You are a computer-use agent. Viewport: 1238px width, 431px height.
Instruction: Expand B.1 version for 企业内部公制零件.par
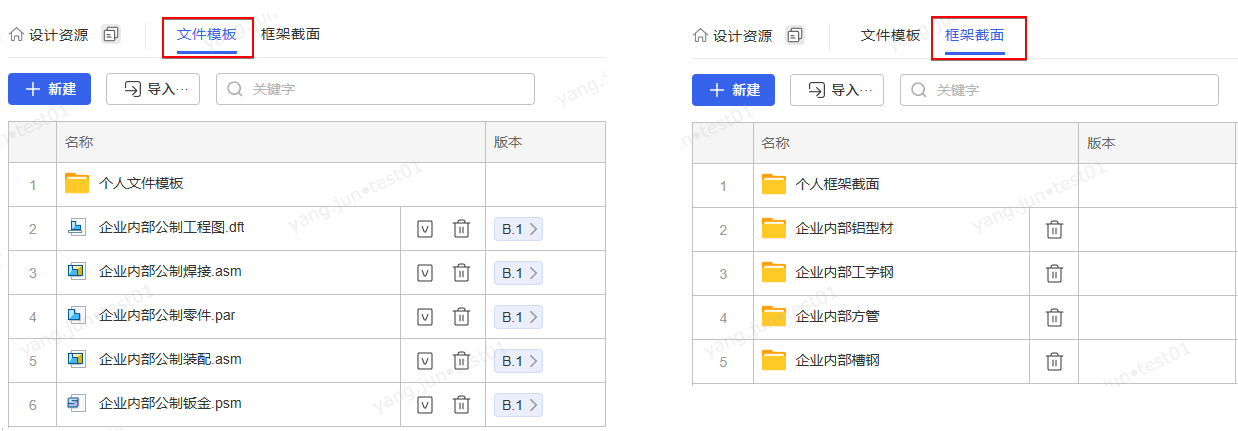click(518, 317)
